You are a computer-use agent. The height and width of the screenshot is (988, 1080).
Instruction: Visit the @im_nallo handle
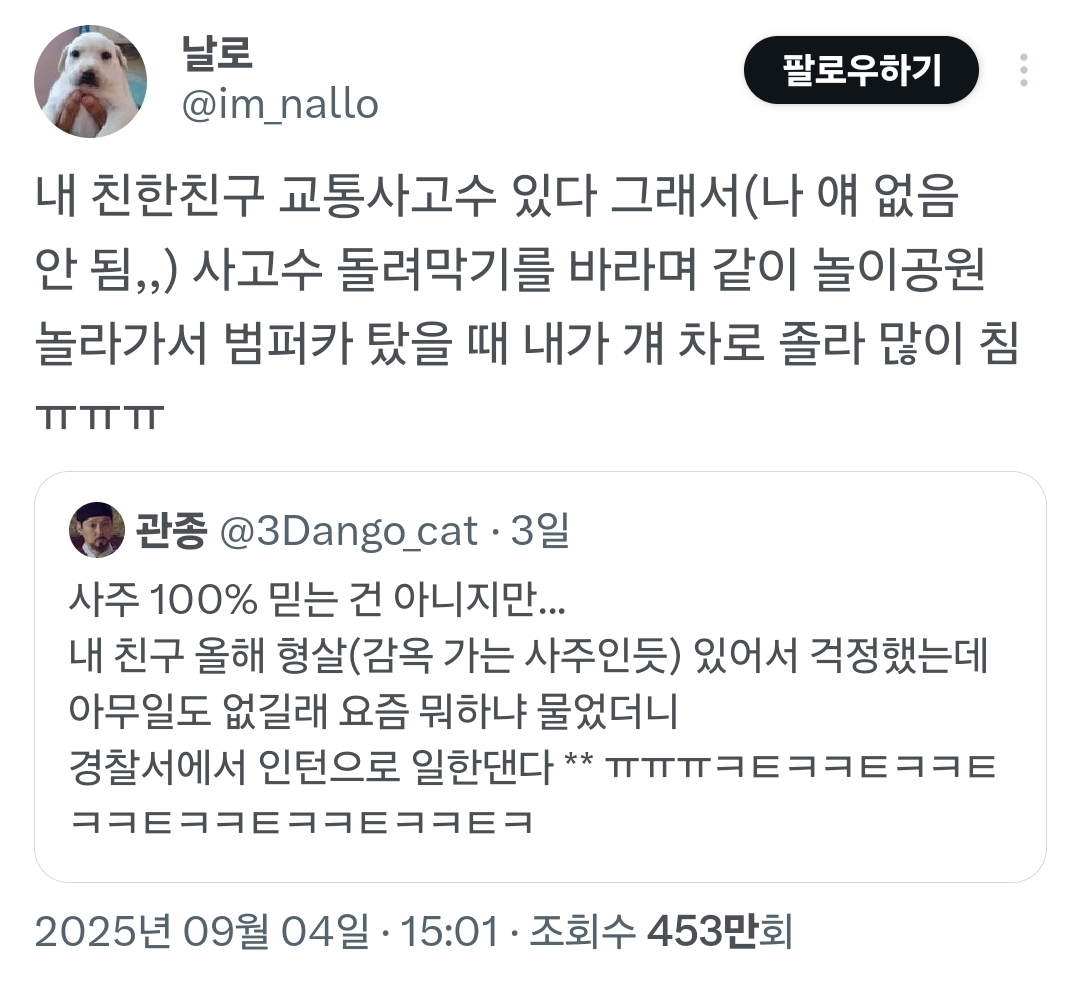[280, 105]
